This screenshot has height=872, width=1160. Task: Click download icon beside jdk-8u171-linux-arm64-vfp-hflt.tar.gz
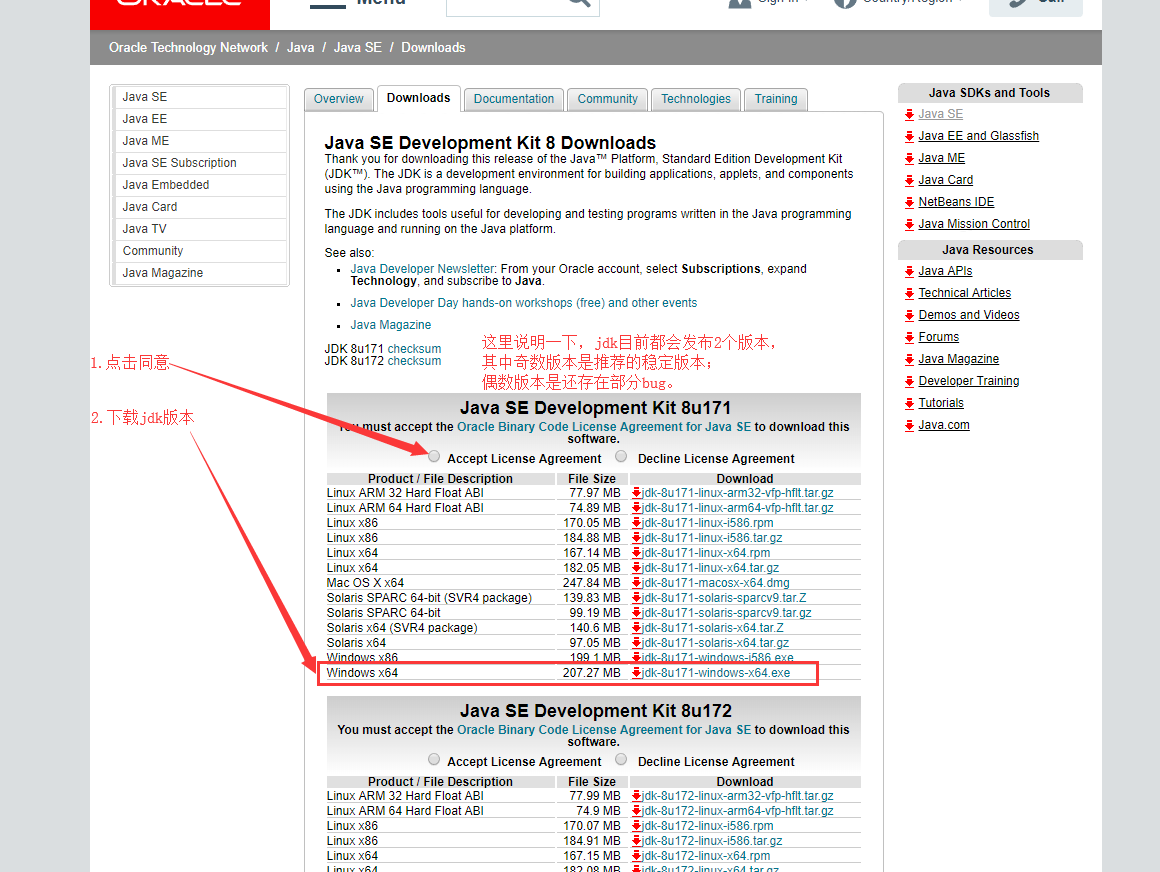tap(636, 508)
